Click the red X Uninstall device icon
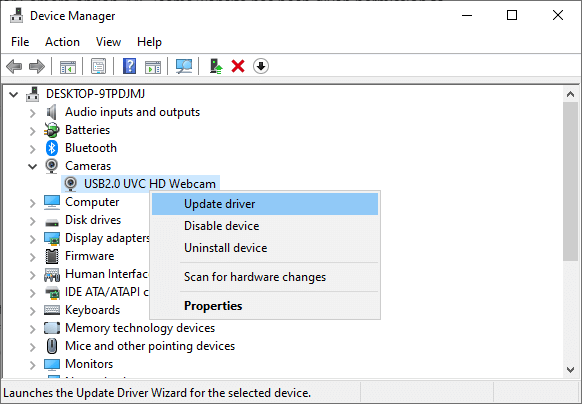 (x=238, y=66)
